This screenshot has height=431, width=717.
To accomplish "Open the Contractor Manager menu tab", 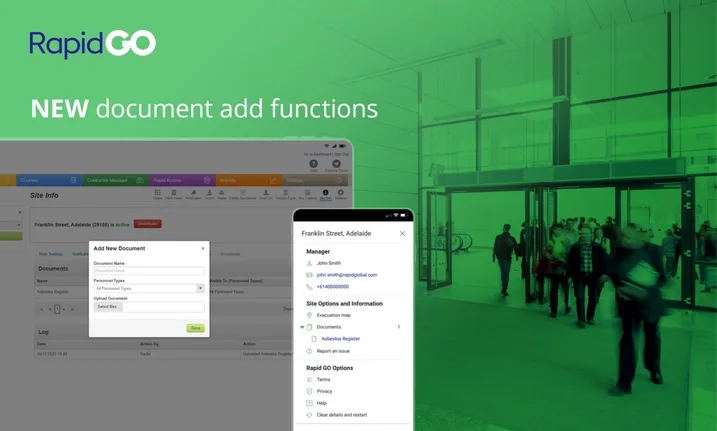I will coord(116,180).
